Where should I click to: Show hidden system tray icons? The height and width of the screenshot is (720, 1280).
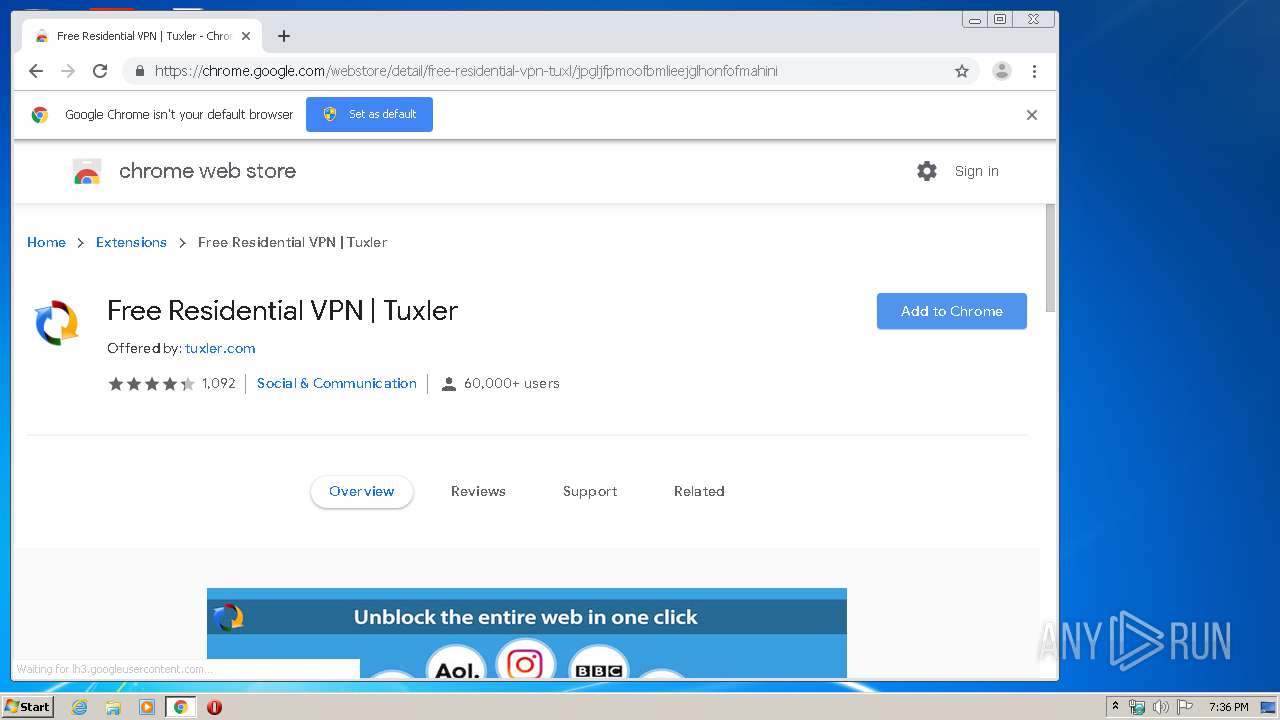pyautogui.click(x=1115, y=707)
